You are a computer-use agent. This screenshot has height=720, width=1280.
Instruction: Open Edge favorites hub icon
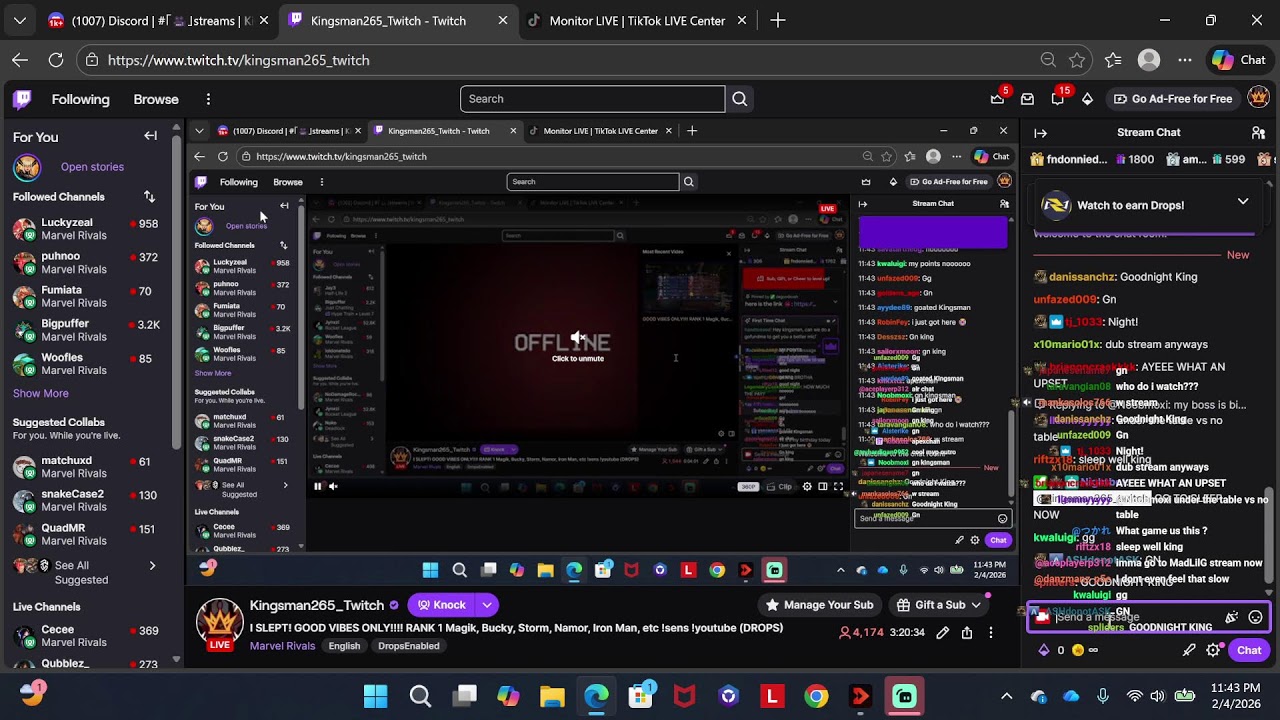click(1113, 60)
